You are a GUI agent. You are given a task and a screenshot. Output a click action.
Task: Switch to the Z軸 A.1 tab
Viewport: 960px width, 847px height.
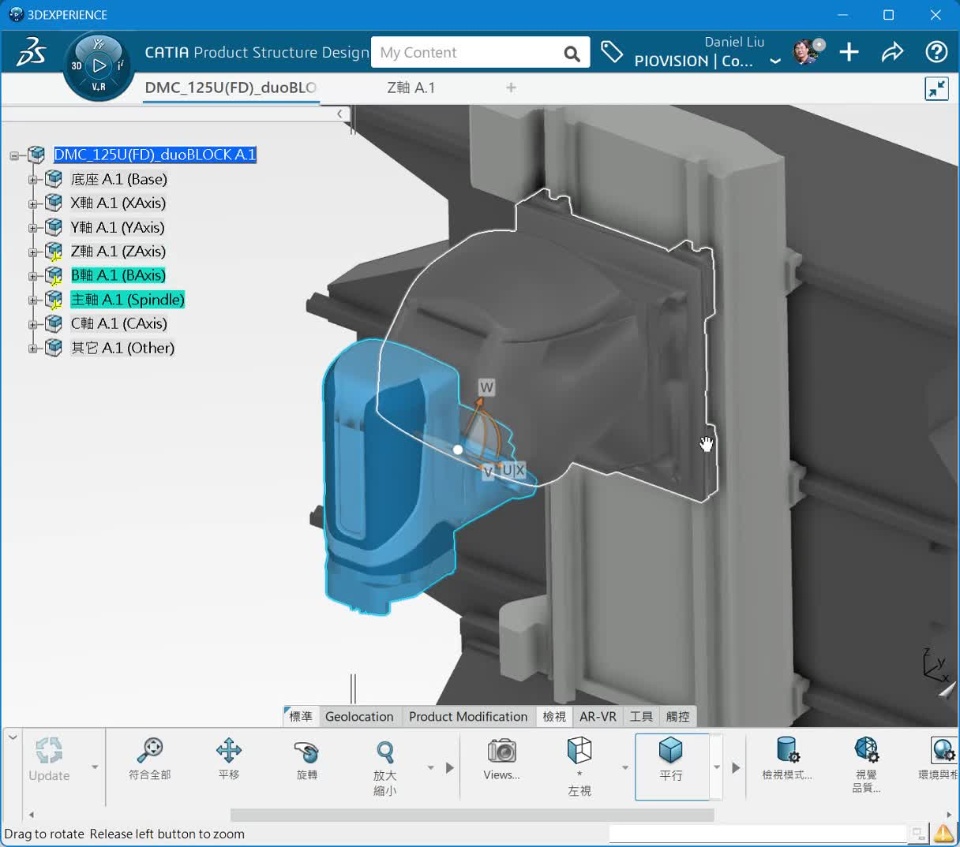pyautogui.click(x=411, y=88)
